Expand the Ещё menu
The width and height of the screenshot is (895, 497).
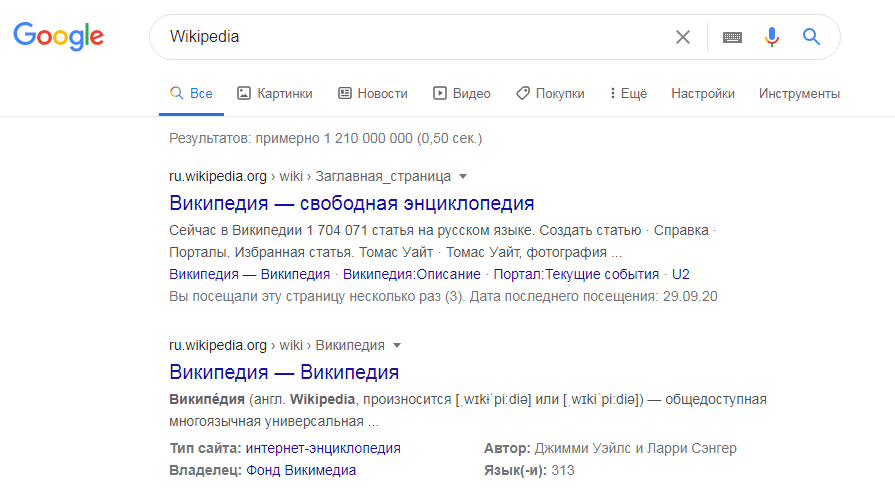[x=628, y=94]
